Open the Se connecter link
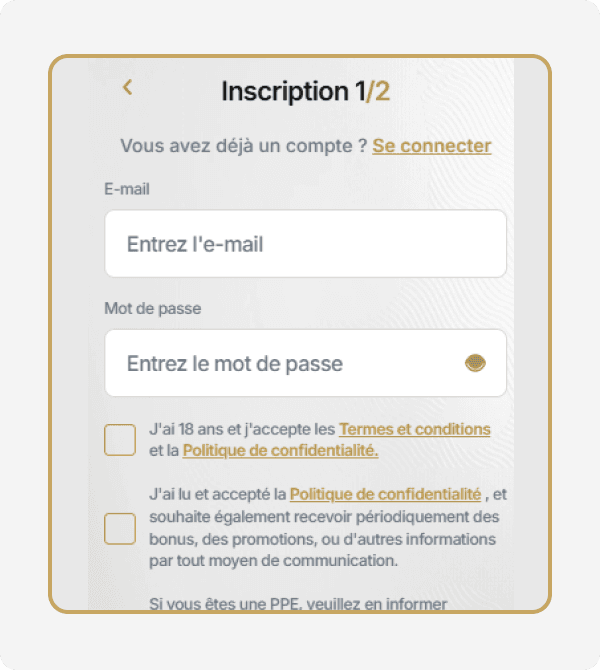Image resolution: width=600 pixels, height=670 pixels. [431, 146]
